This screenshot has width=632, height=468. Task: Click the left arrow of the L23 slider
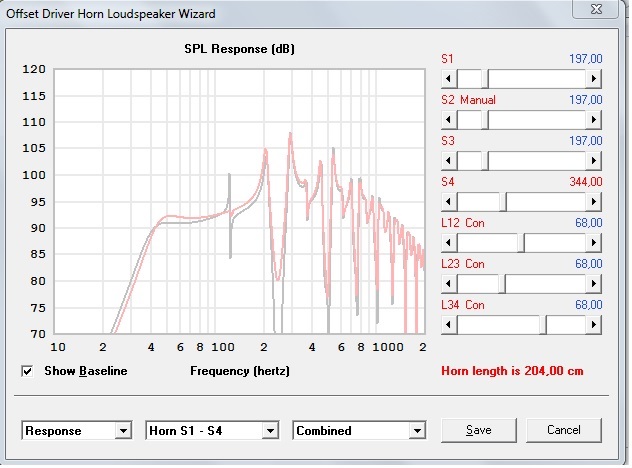point(449,284)
